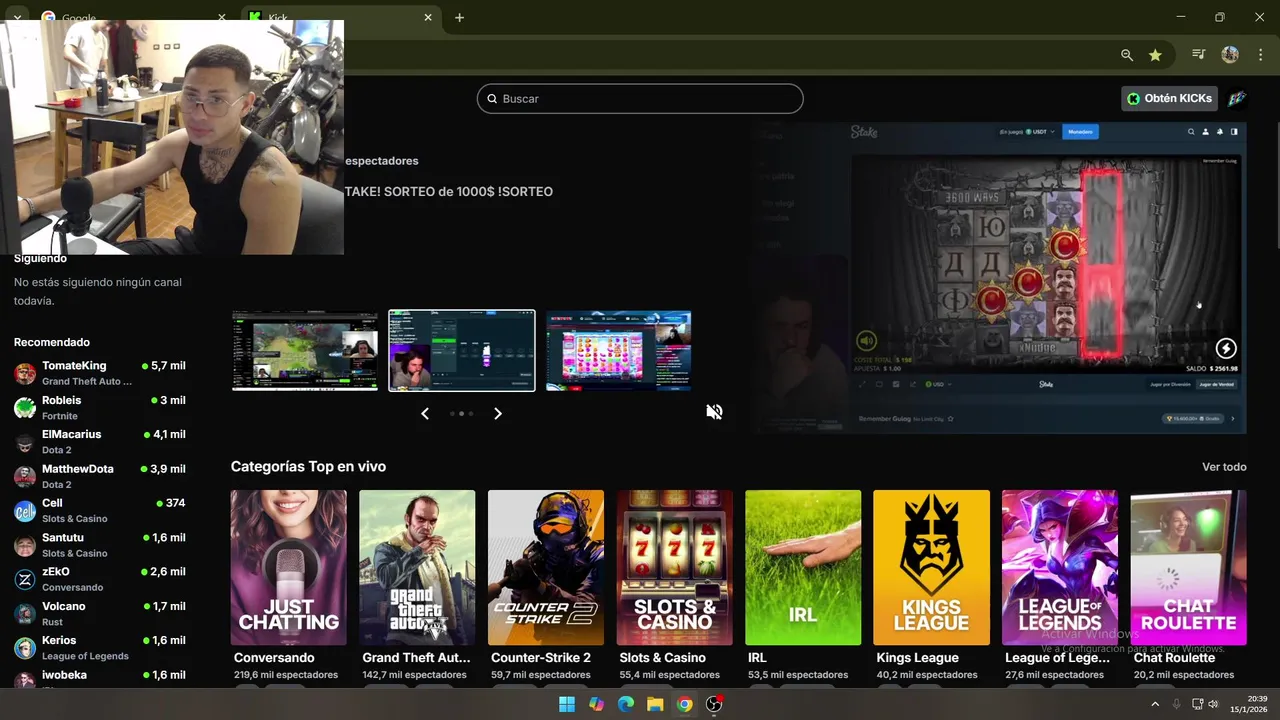This screenshot has height=720, width=1280.
Task: Unmute the featured stream preview
Action: [714, 412]
